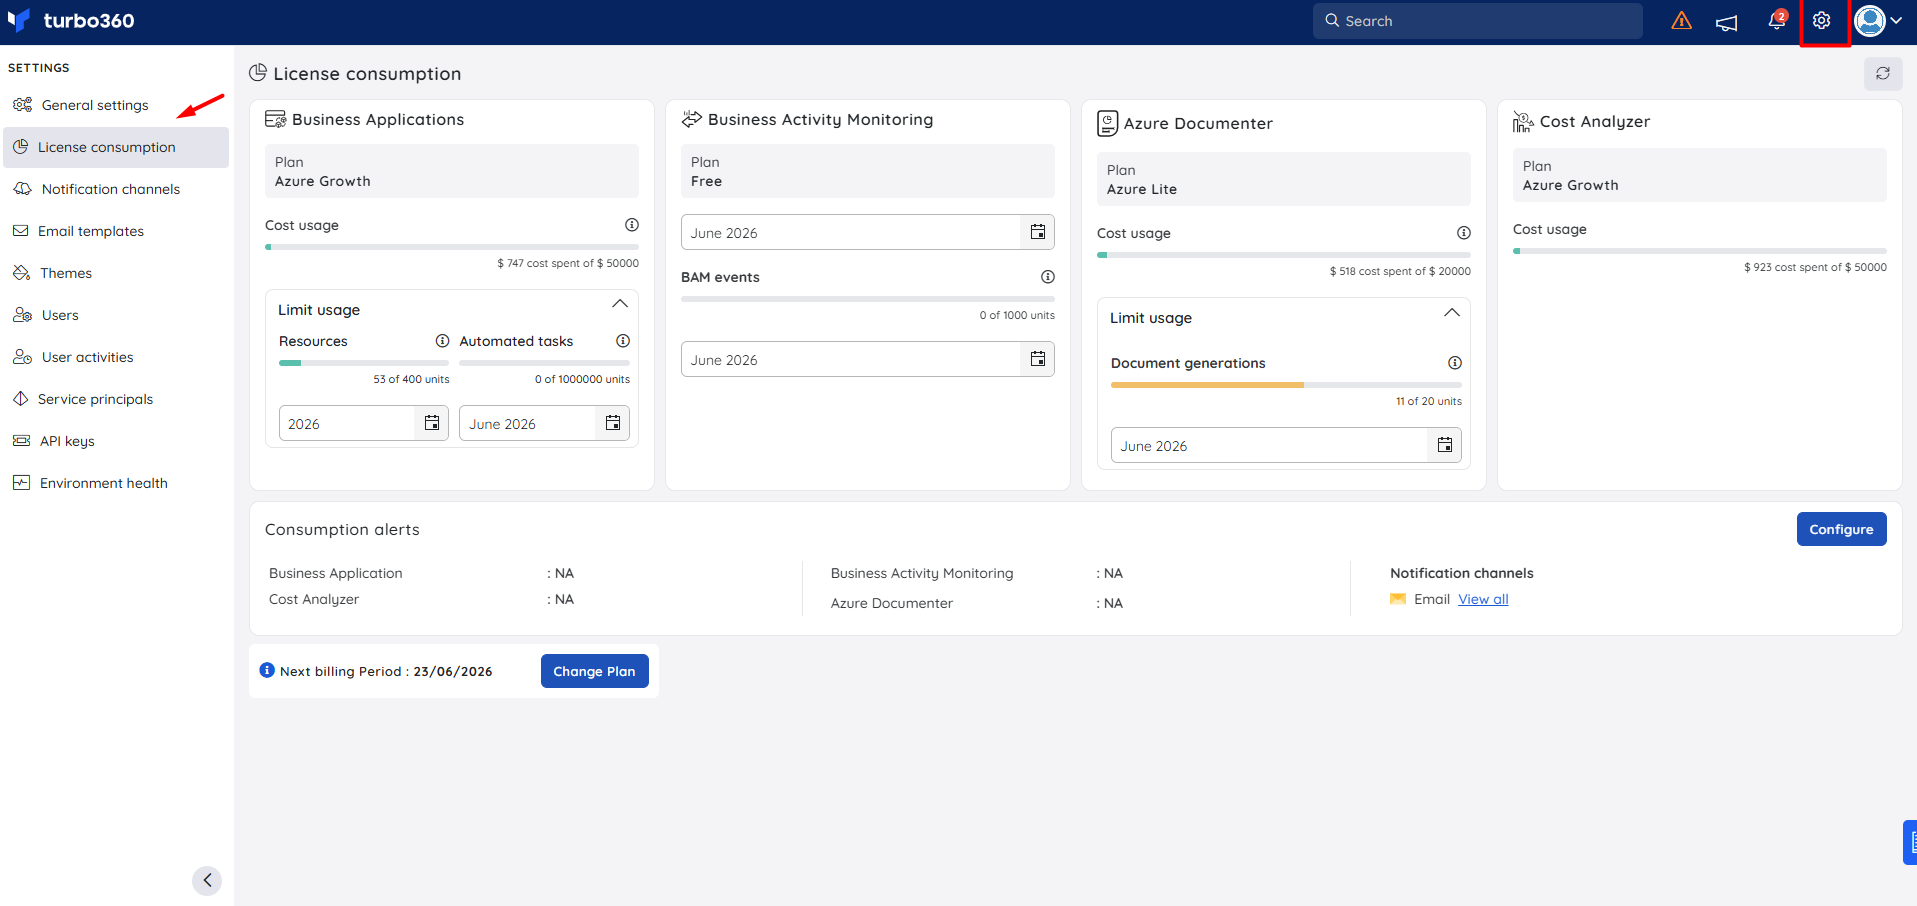
Task: Collapse the settings sidebar
Action: point(207,881)
